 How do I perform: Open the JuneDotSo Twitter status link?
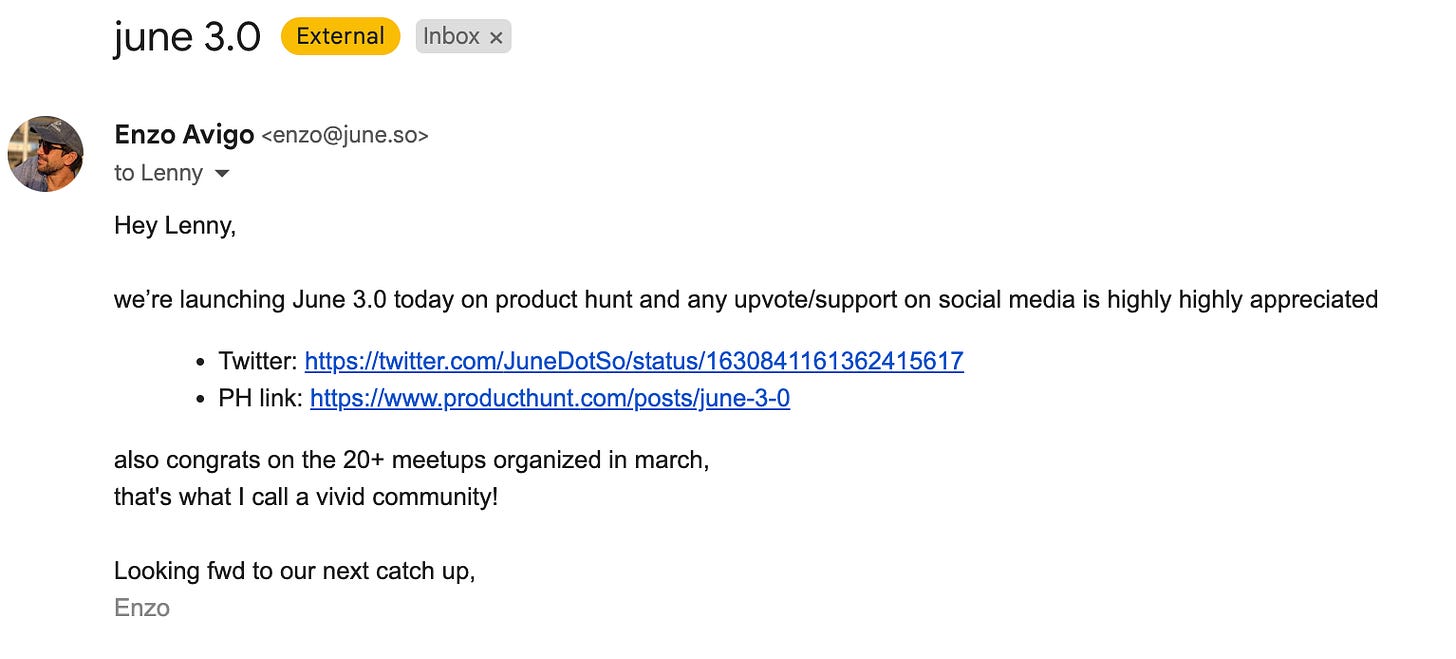coord(634,361)
